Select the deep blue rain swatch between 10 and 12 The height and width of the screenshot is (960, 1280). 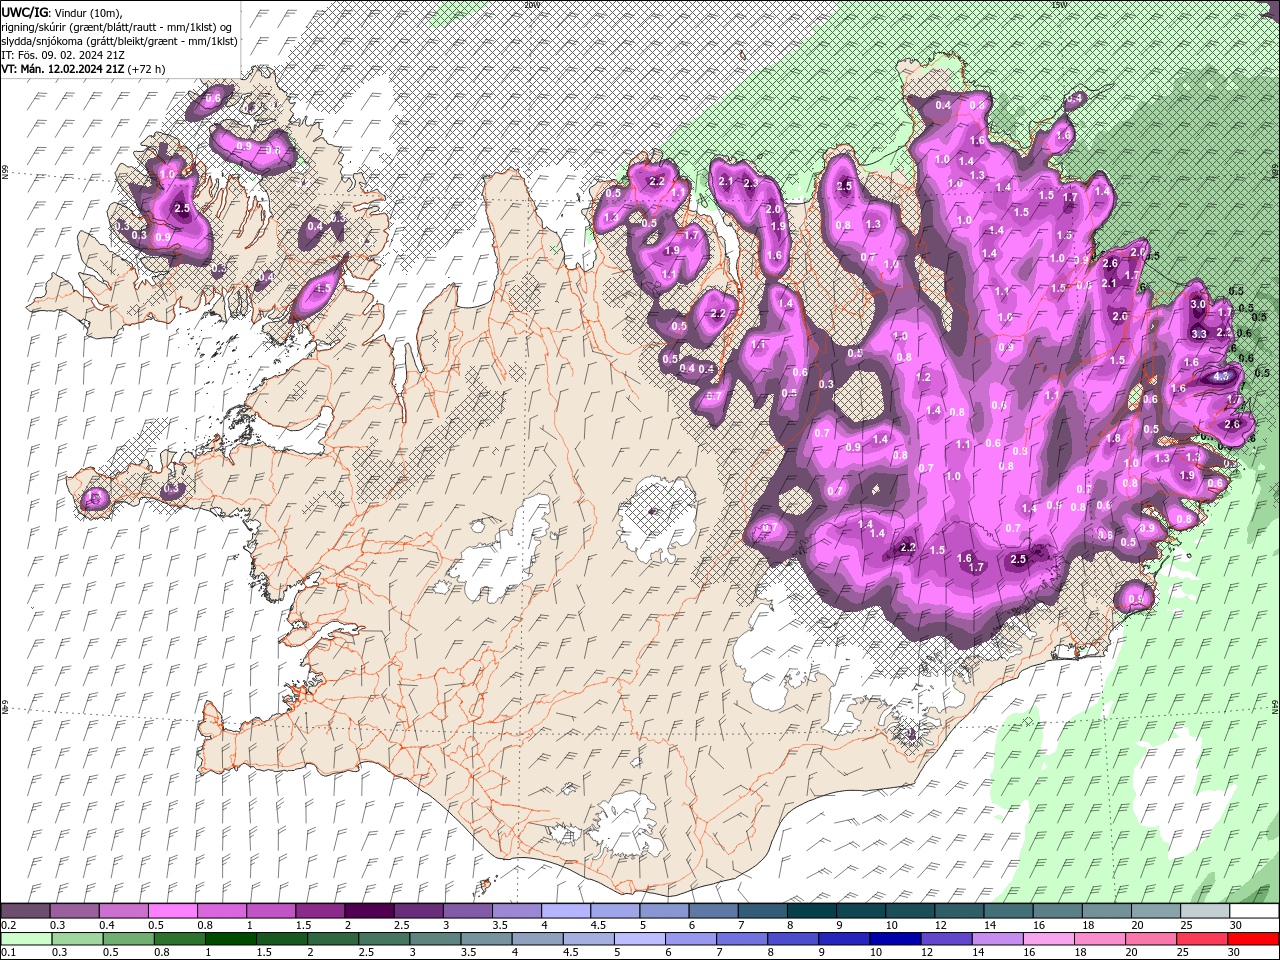(896, 939)
